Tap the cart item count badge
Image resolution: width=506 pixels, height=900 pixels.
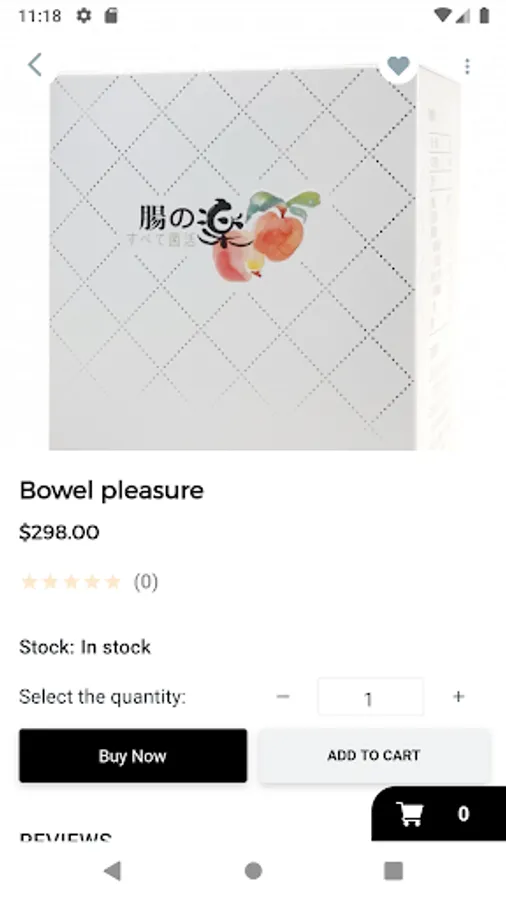tap(463, 813)
